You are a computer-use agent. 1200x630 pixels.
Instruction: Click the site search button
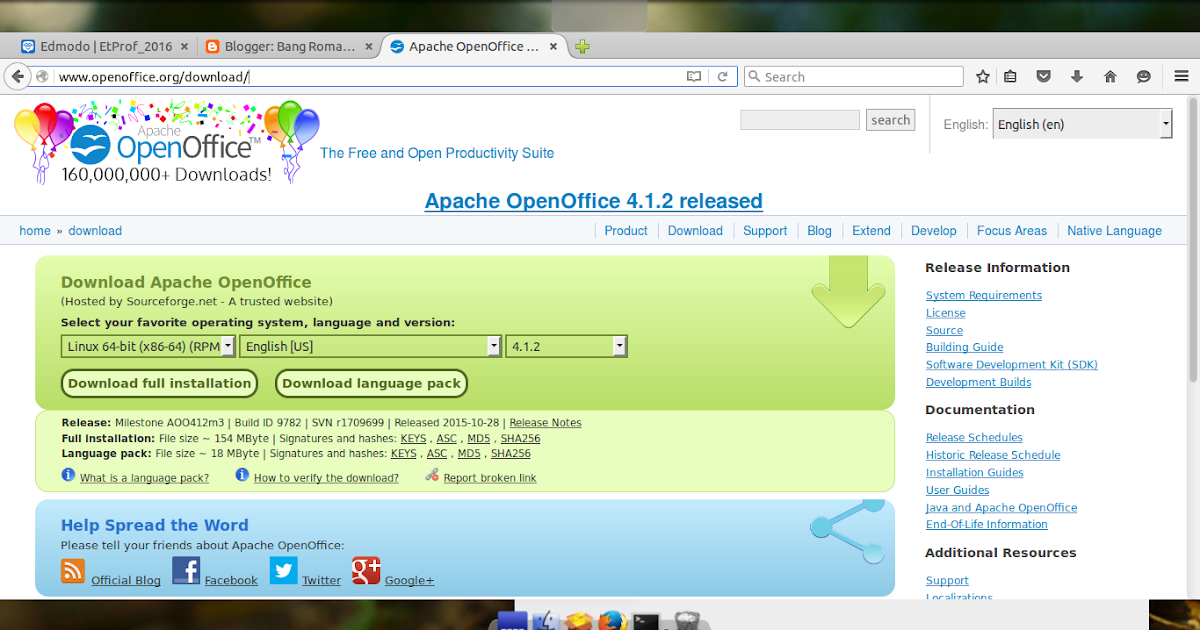890,120
